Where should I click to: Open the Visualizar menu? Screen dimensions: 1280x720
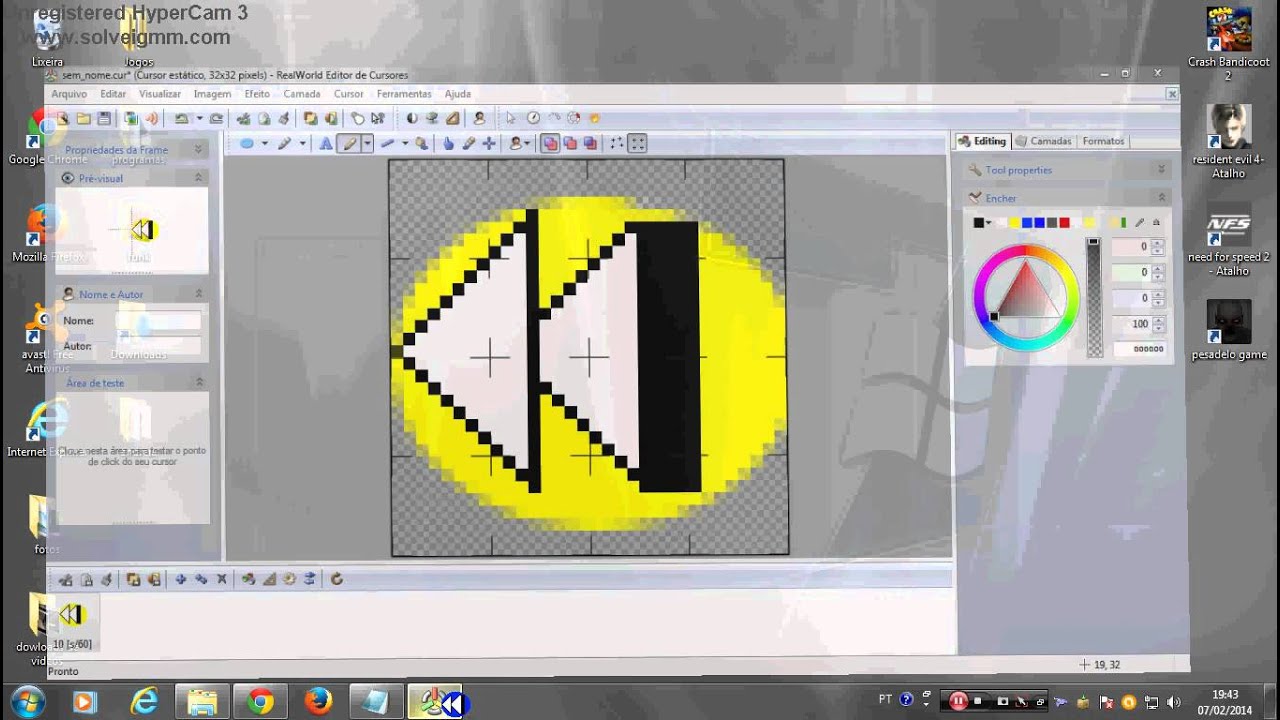[x=160, y=94]
